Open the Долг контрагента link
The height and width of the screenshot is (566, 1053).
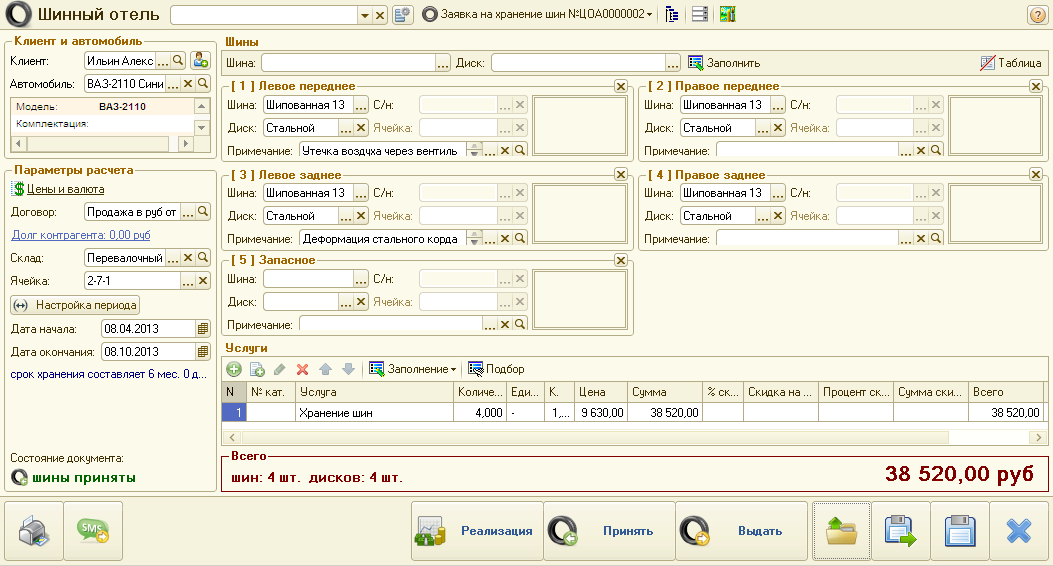click(81, 235)
